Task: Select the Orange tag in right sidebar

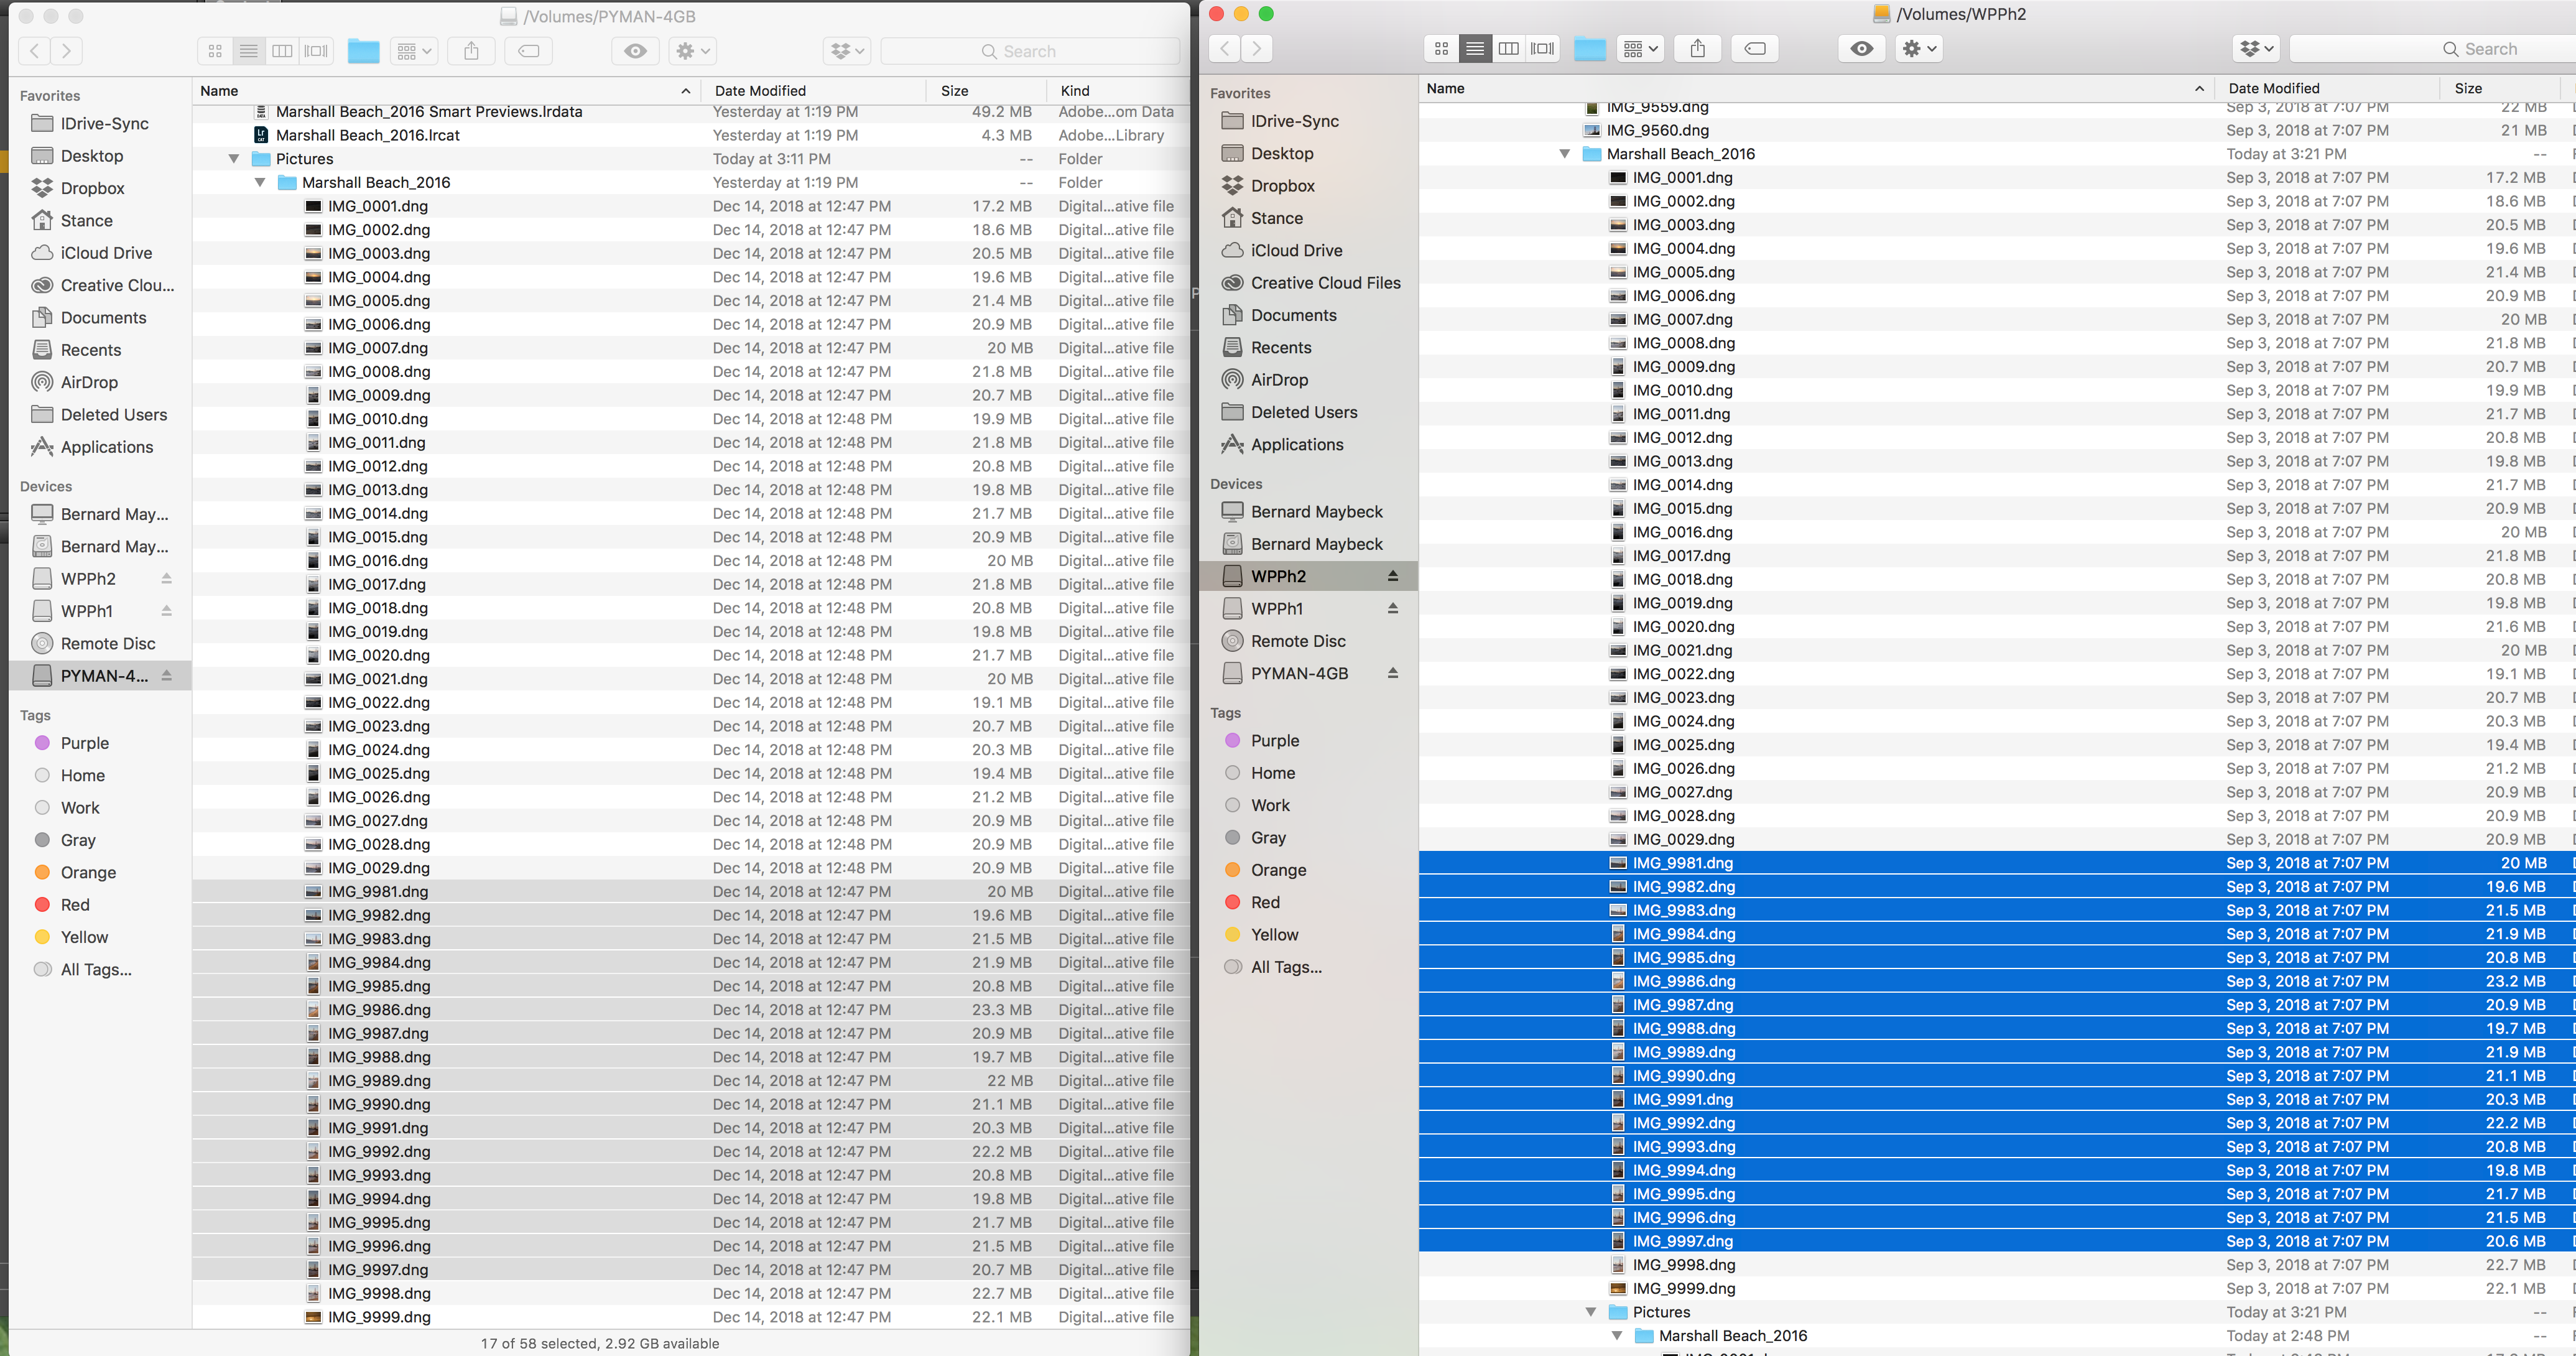Action: pos(1278,870)
